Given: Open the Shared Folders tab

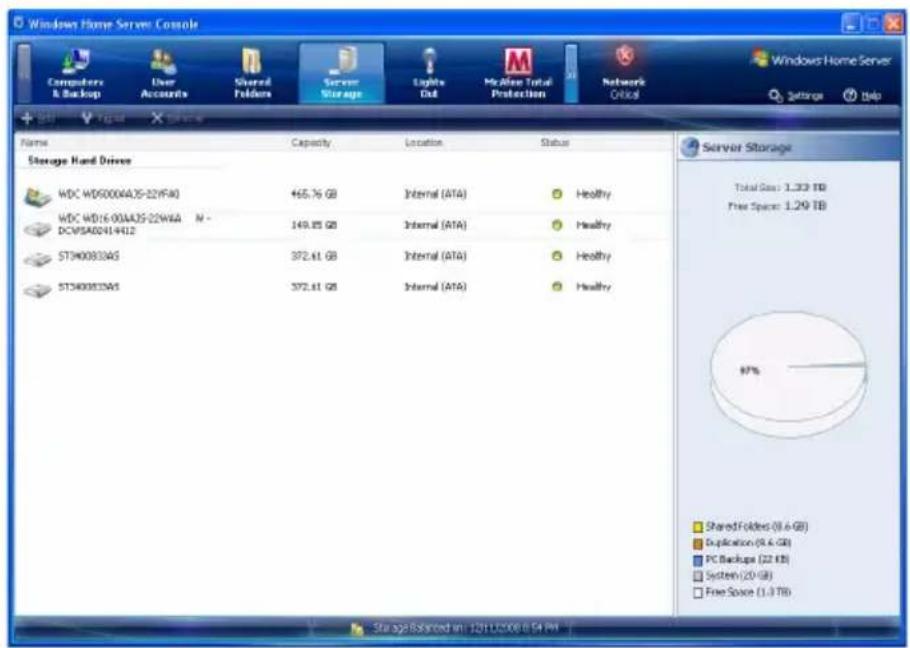Looking at the screenshot, I should (x=252, y=74).
